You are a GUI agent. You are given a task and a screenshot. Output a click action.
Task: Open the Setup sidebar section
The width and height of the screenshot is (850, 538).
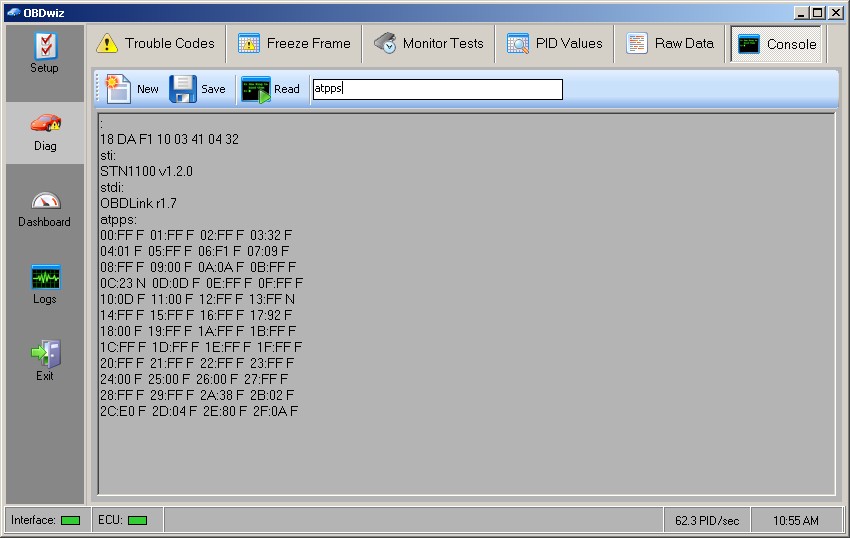tap(45, 54)
